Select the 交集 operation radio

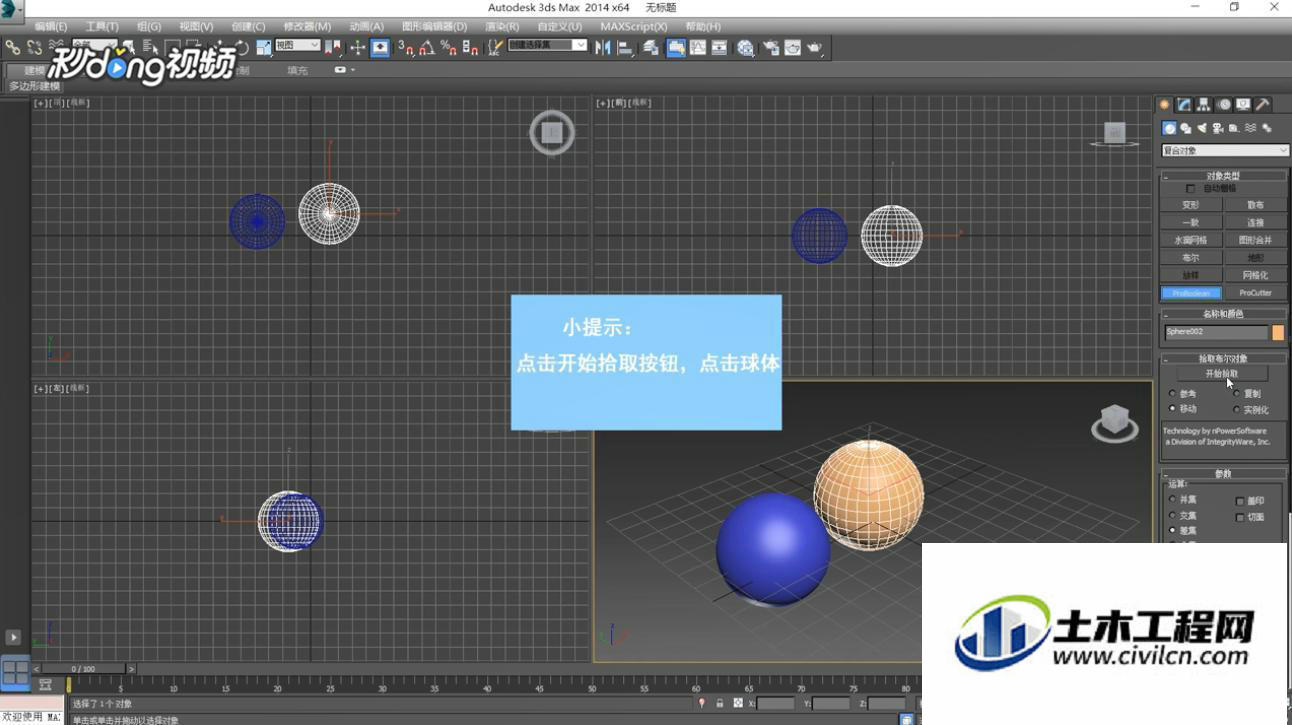pyautogui.click(x=1173, y=515)
